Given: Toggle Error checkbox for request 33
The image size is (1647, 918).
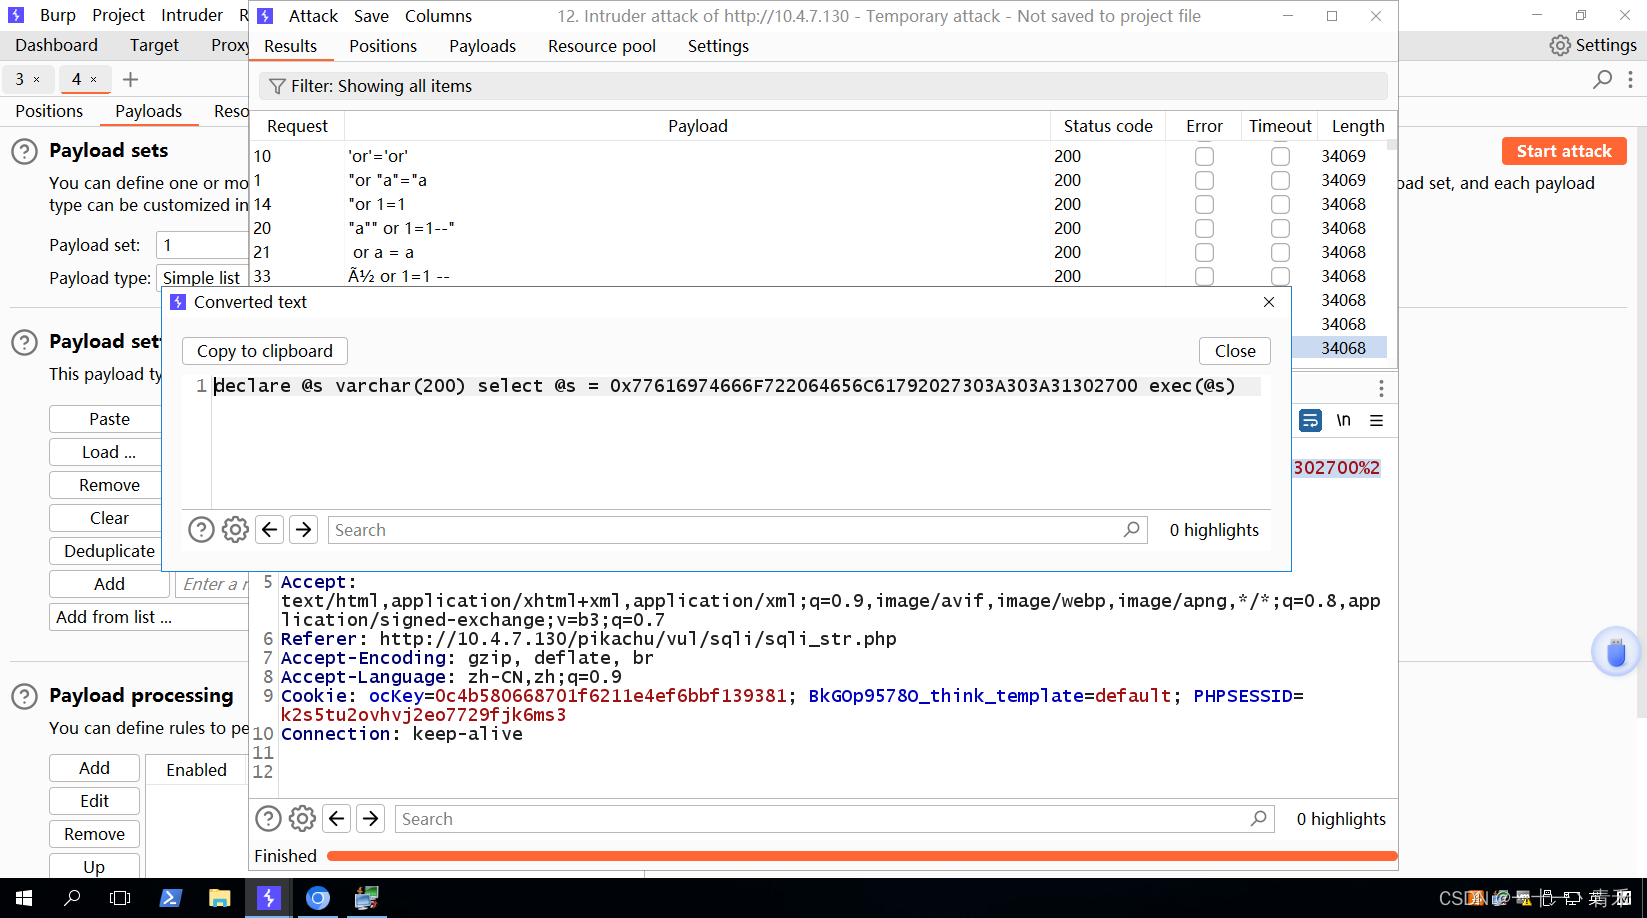Looking at the screenshot, I should coord(1204,276).
